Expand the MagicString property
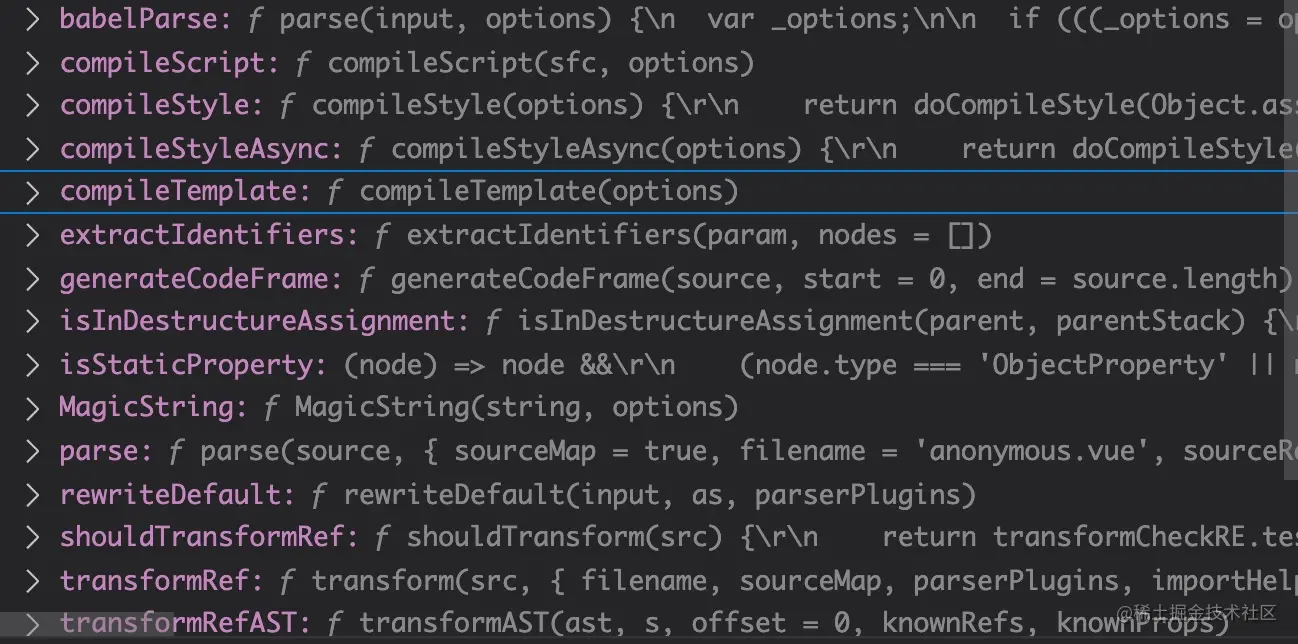Image resolution: width=1298 pixels, height=644 pixels. click(33, 408)
